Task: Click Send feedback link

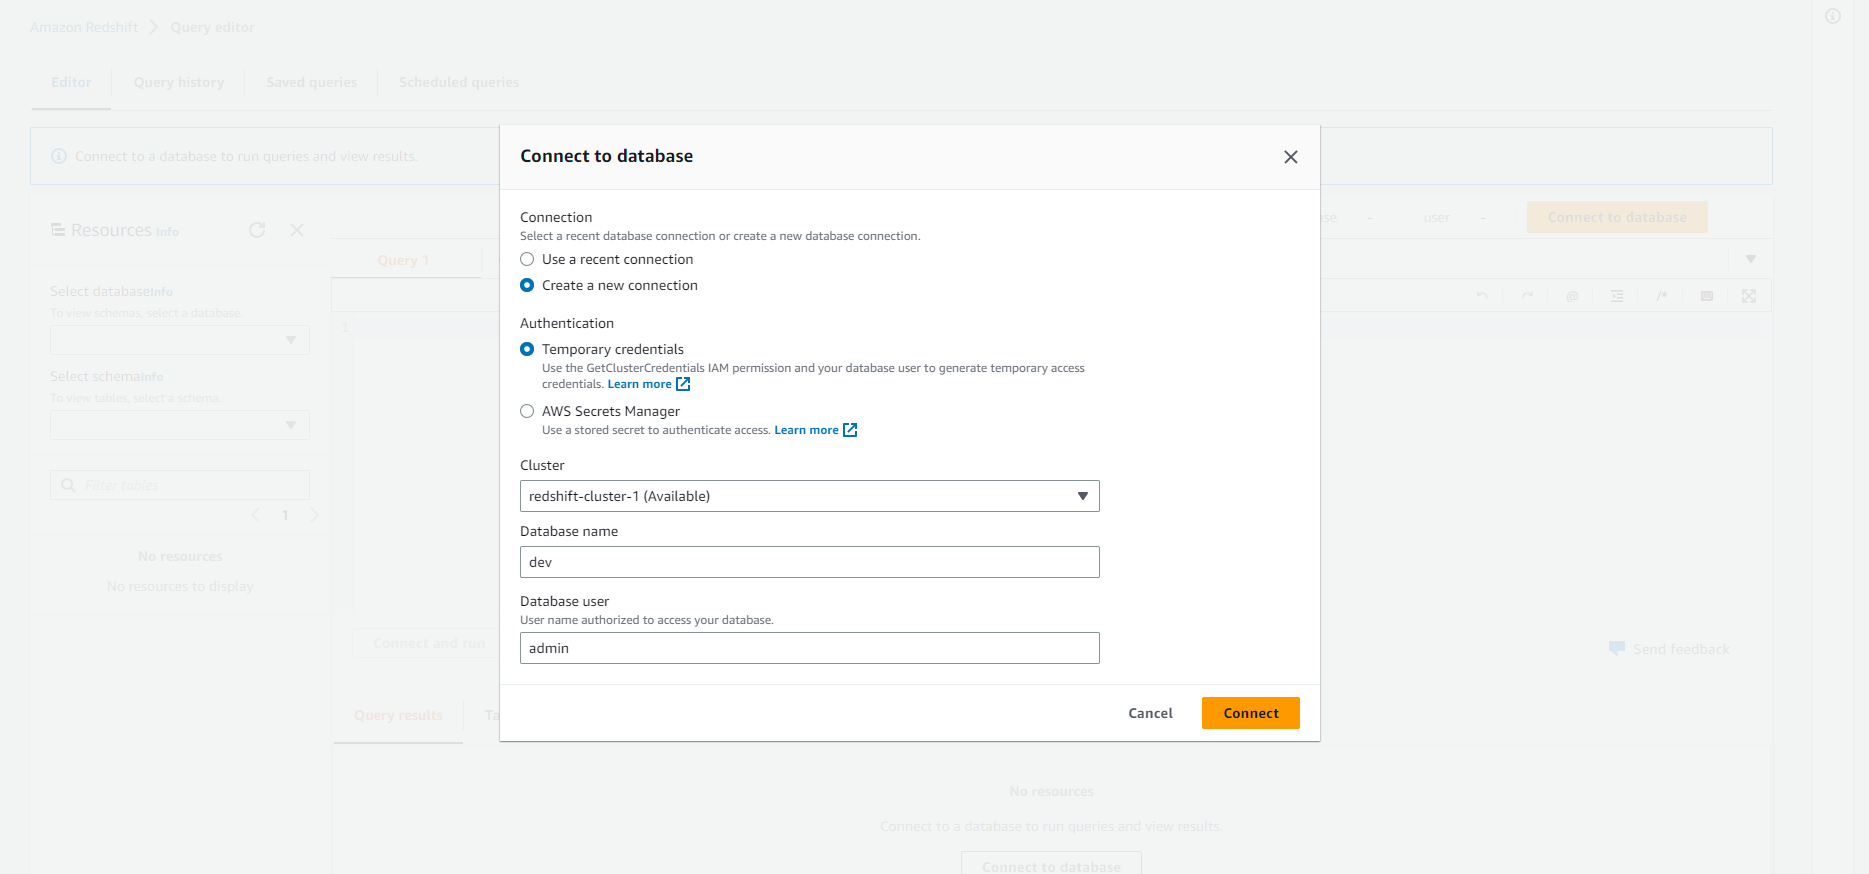Action: (1681, 649)
